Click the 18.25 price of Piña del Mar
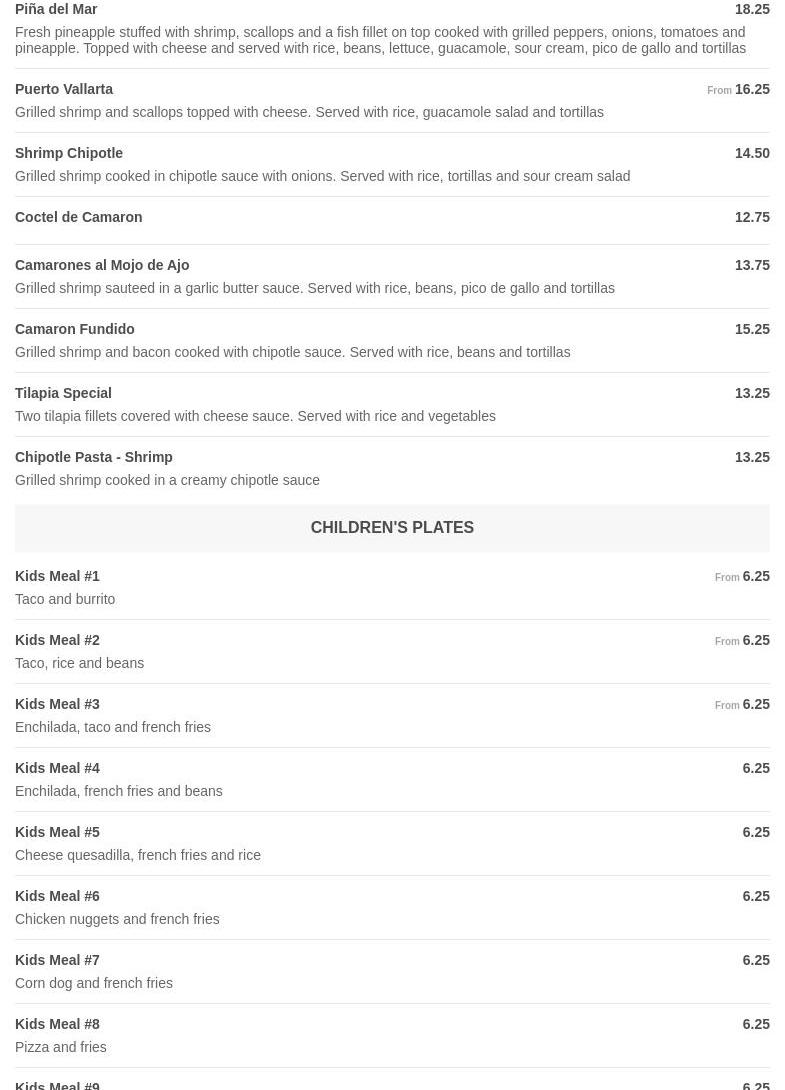Screen dimensions: 785x1090 [752, 9]
